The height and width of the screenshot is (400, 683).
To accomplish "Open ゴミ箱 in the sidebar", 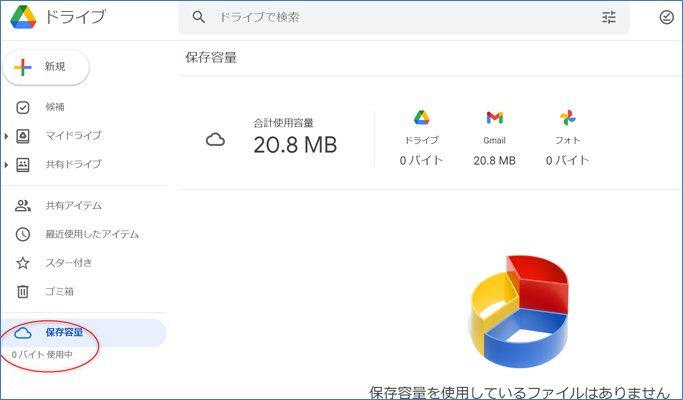I will click(x=60, y=292).
